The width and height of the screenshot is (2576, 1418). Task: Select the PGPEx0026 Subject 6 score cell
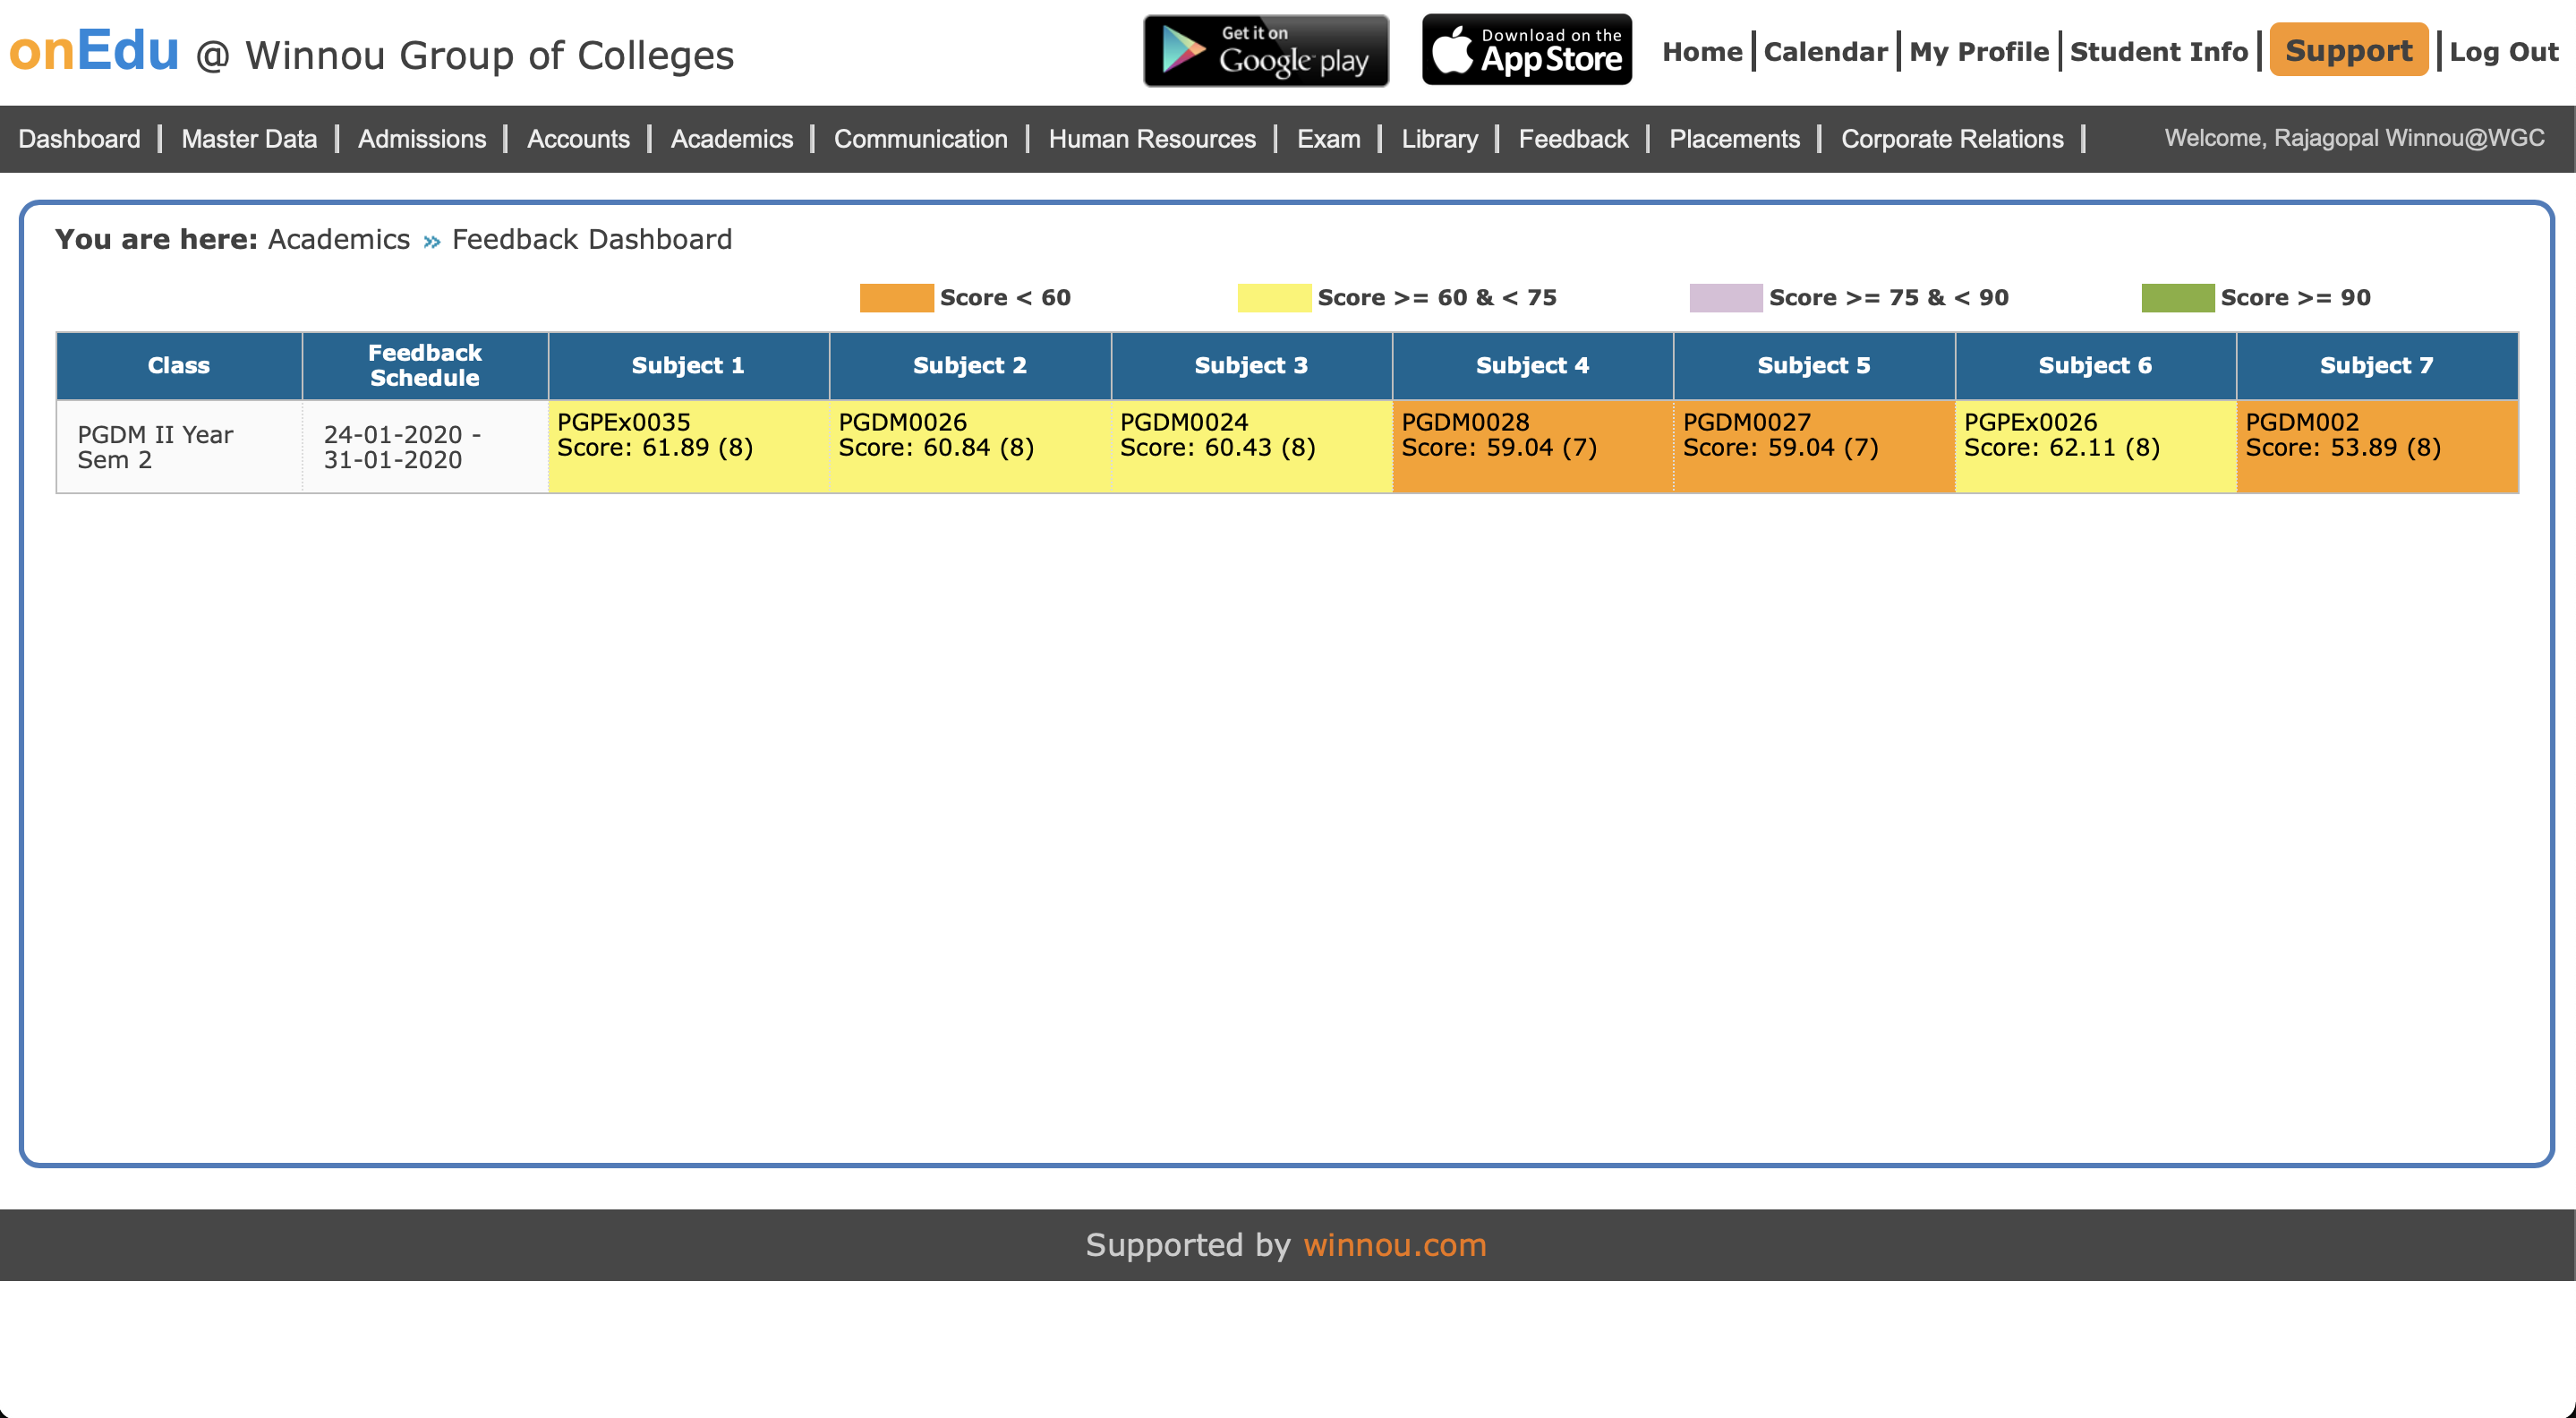[2095, 446]
